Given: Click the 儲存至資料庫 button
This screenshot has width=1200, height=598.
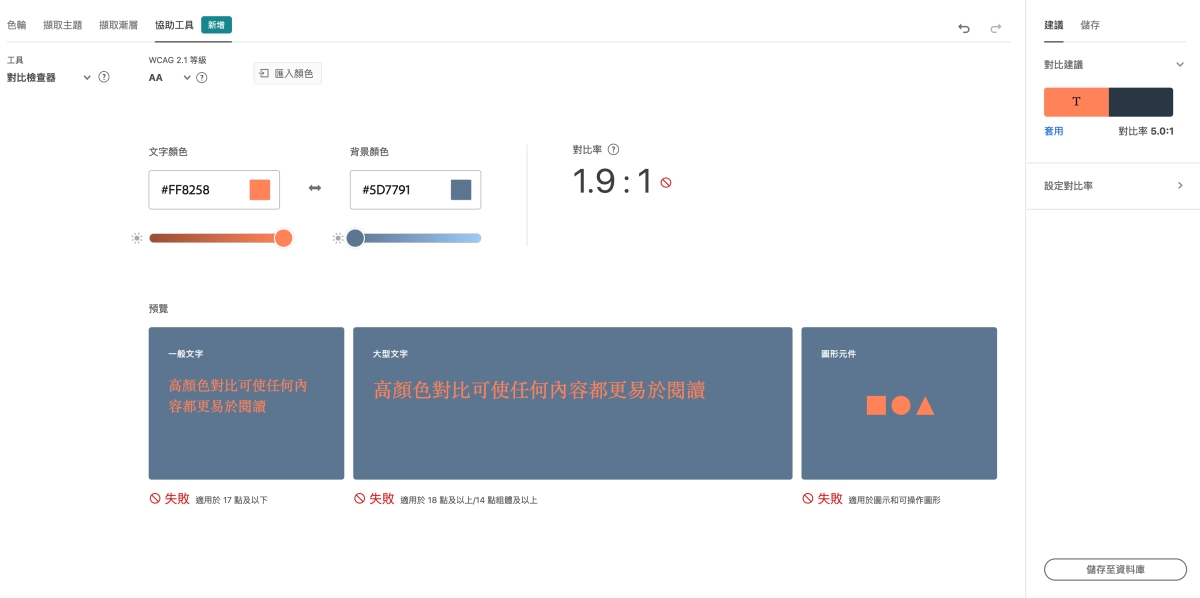Looking at the screenshot, I should [1115, 569].
